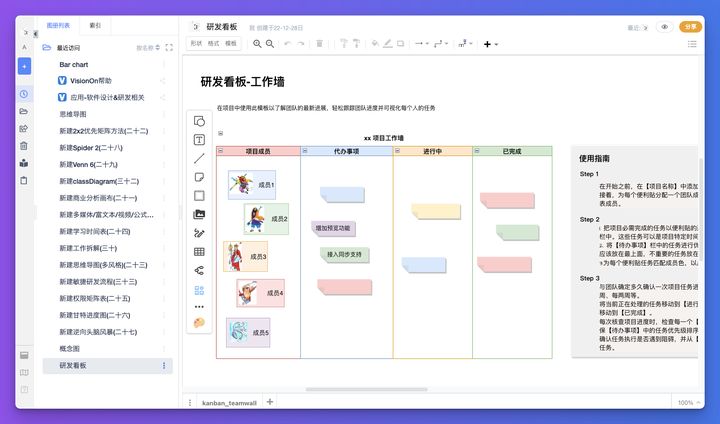Open recent items via the clock icon
Image resolution: width=720 pixels, height=424 pixels.
(x=24, y=94)
